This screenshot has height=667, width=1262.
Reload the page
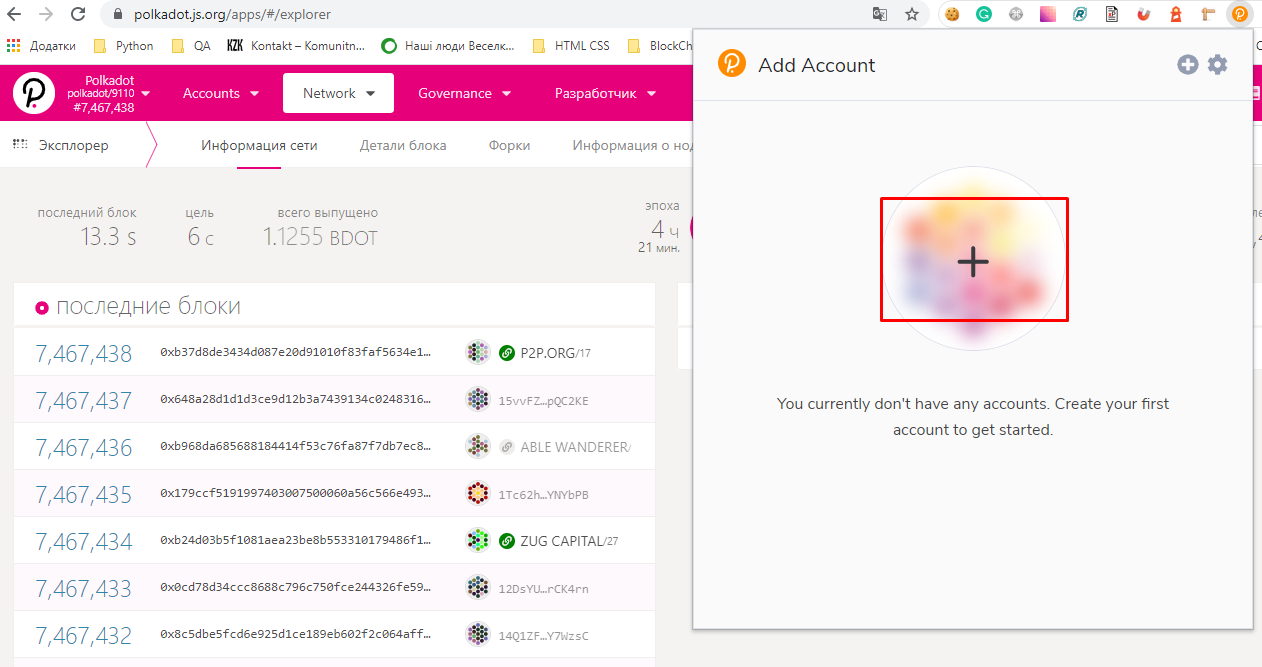point(78,15)
